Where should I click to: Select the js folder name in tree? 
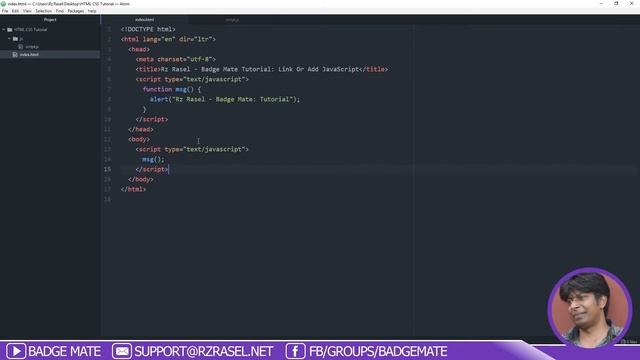point(21,38)
